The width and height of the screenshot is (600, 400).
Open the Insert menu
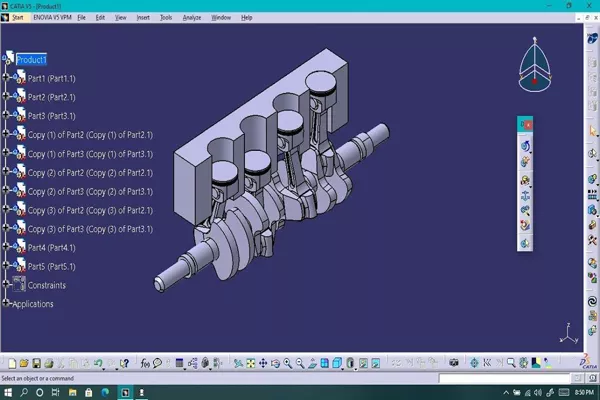point(143,18)
